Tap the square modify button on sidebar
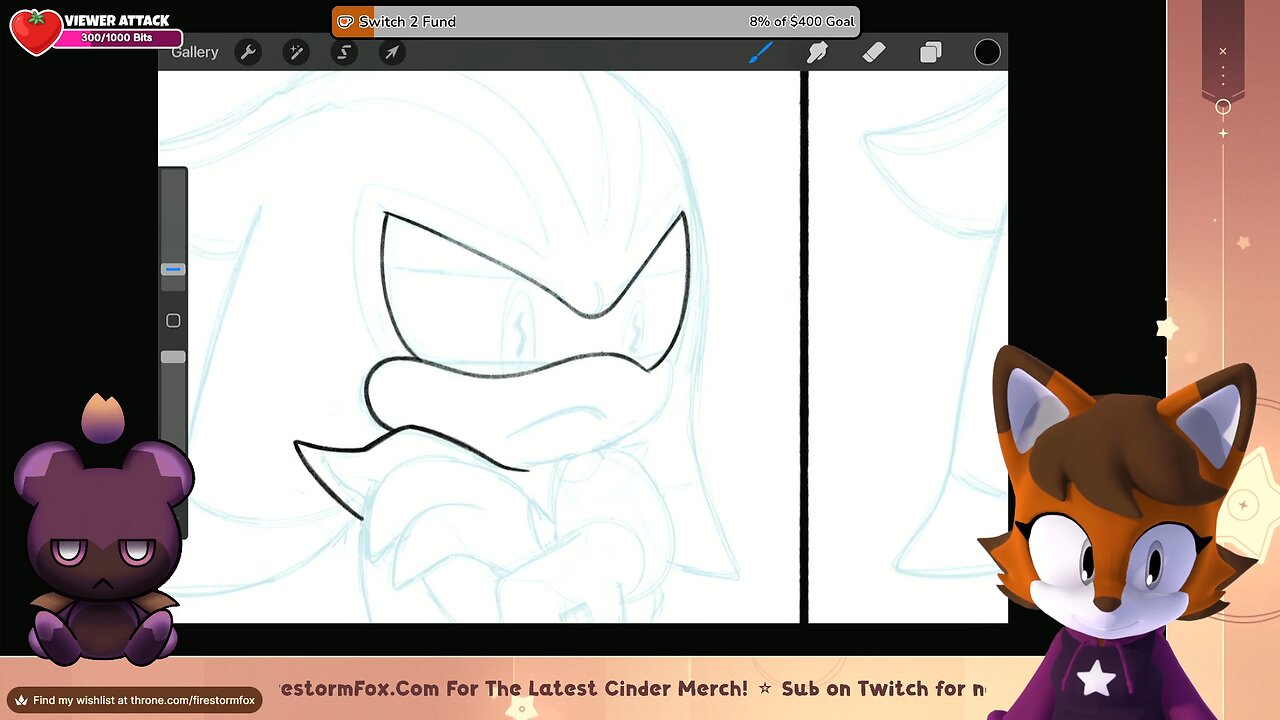Viewport: 1280px width, 720px height. pos(173,321)
